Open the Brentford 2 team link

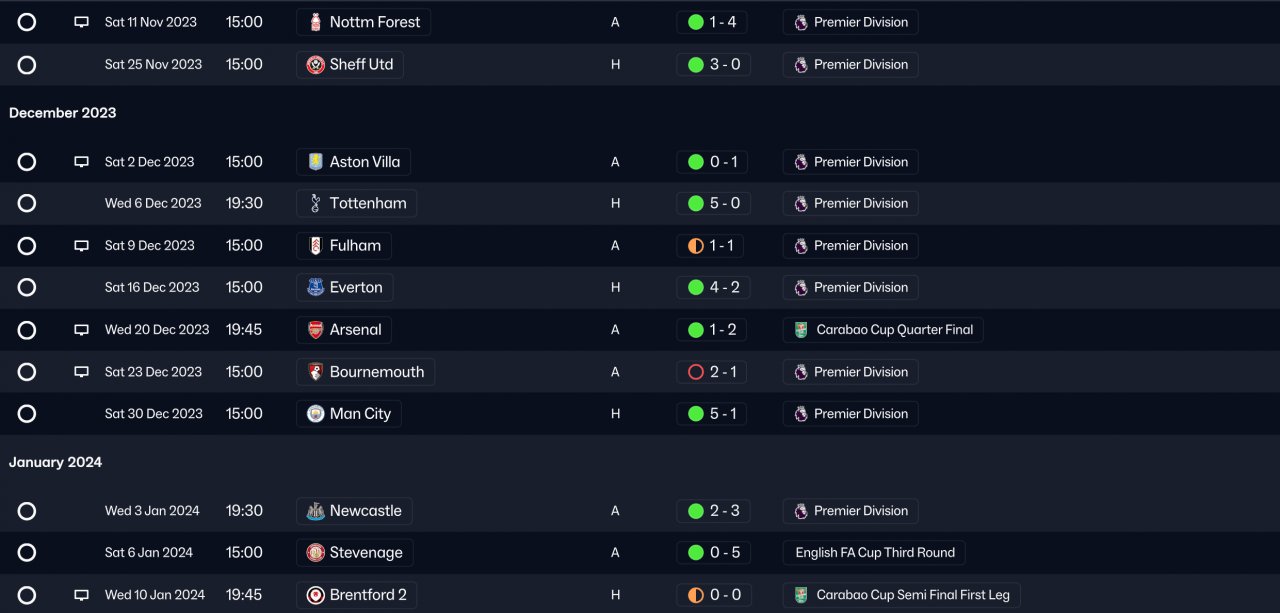pos(368,595)
